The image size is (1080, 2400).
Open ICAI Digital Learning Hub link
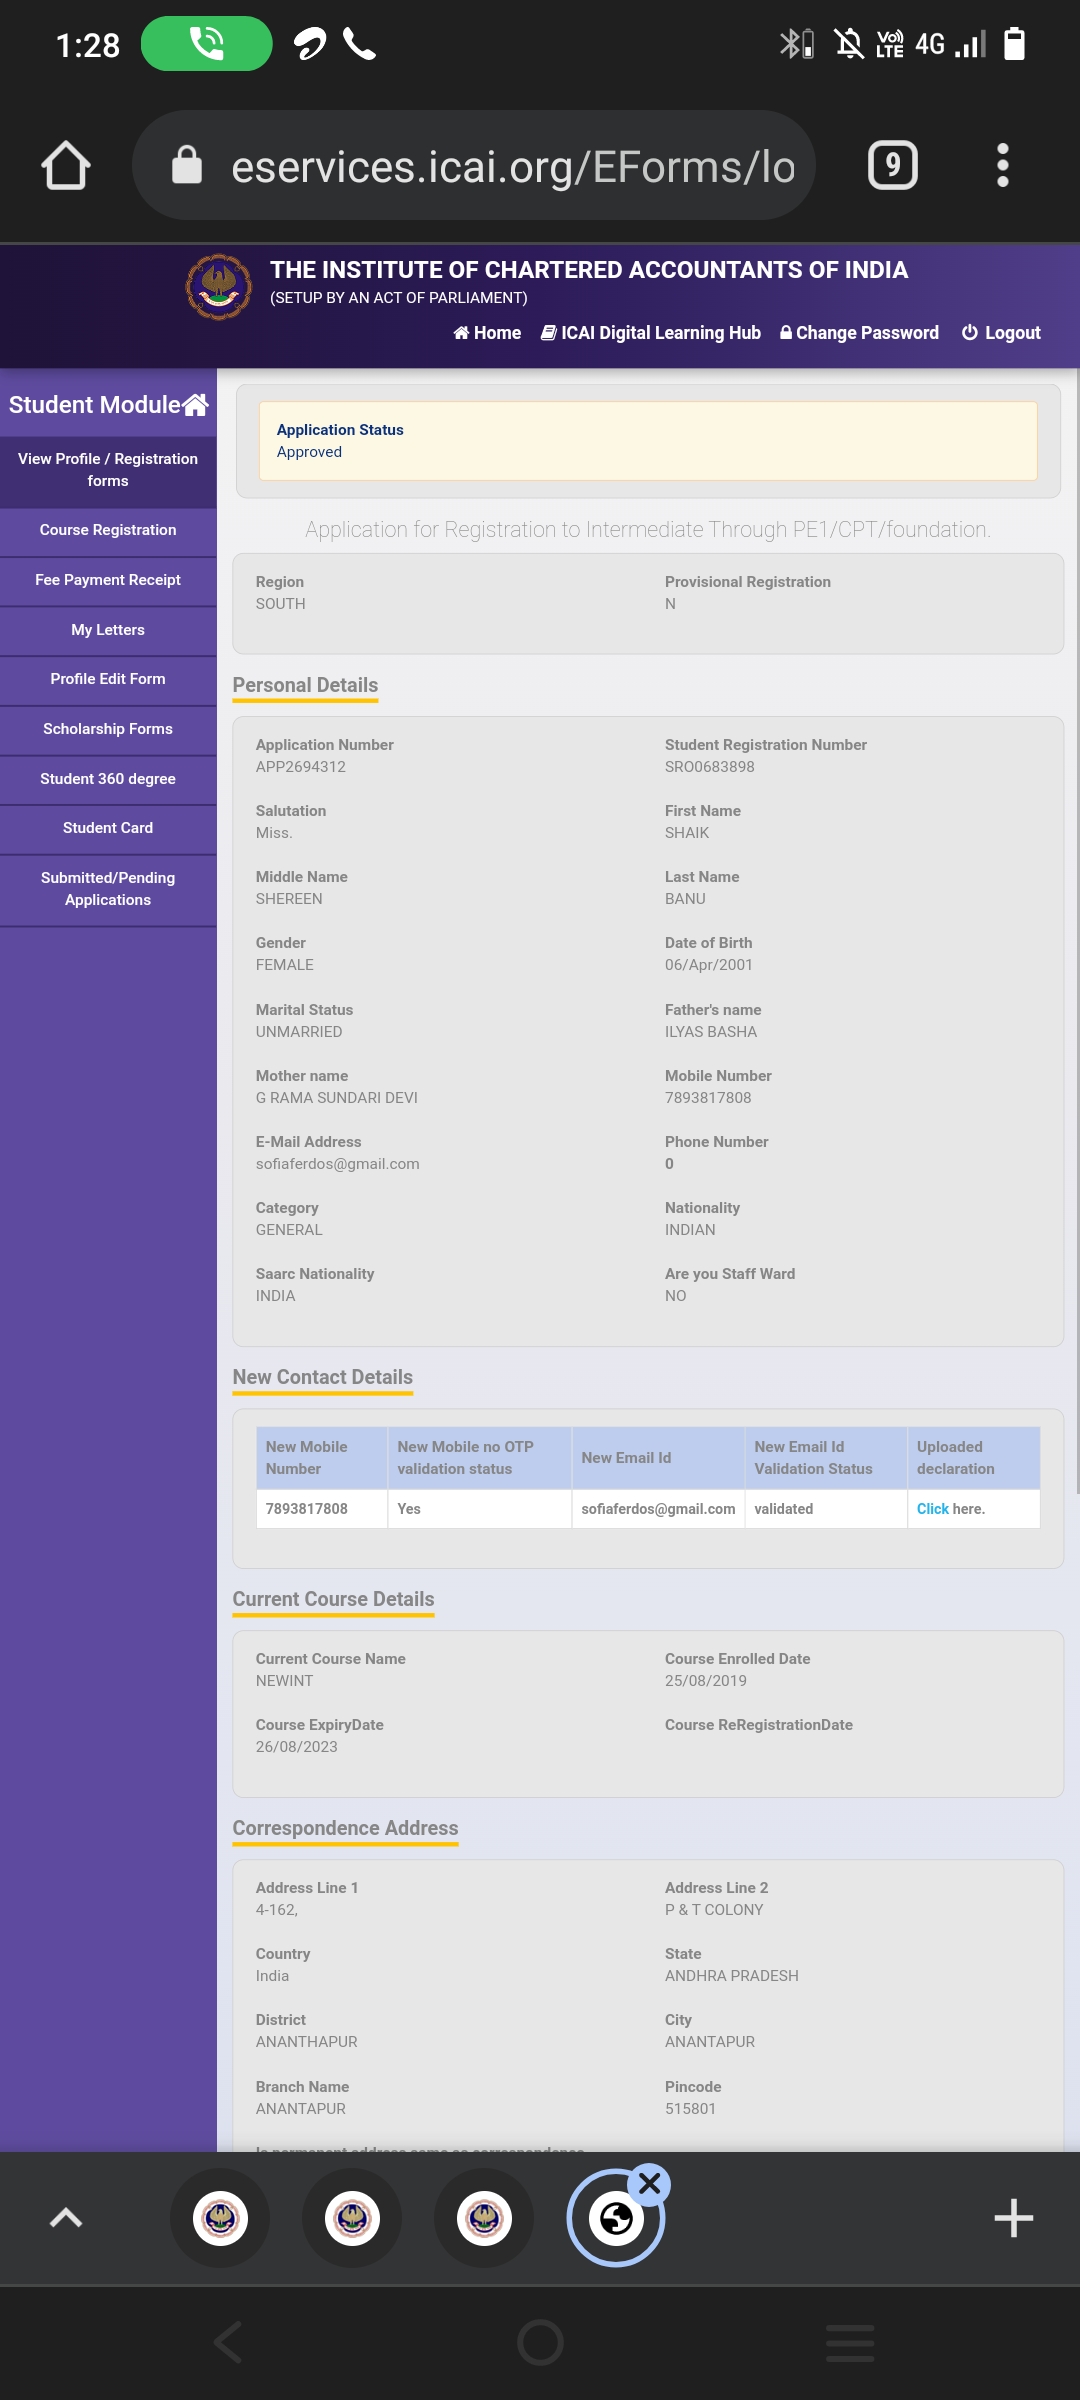(x=651, y=333)
